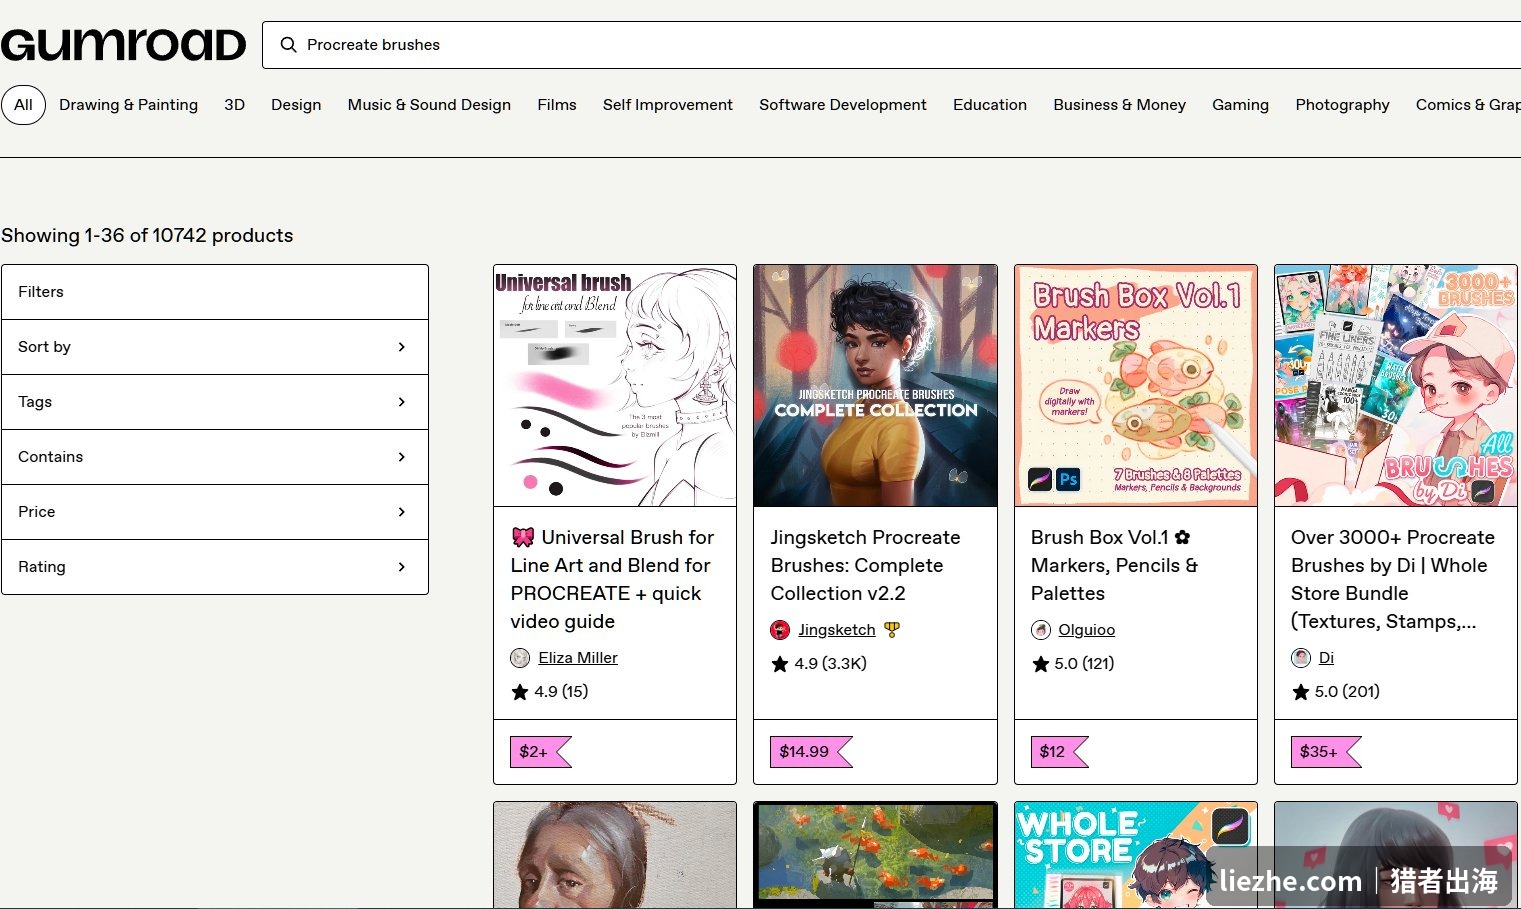Screen dimensions: 1521x909
Task: Select the Gaming category
Action: pos(1240,105)
